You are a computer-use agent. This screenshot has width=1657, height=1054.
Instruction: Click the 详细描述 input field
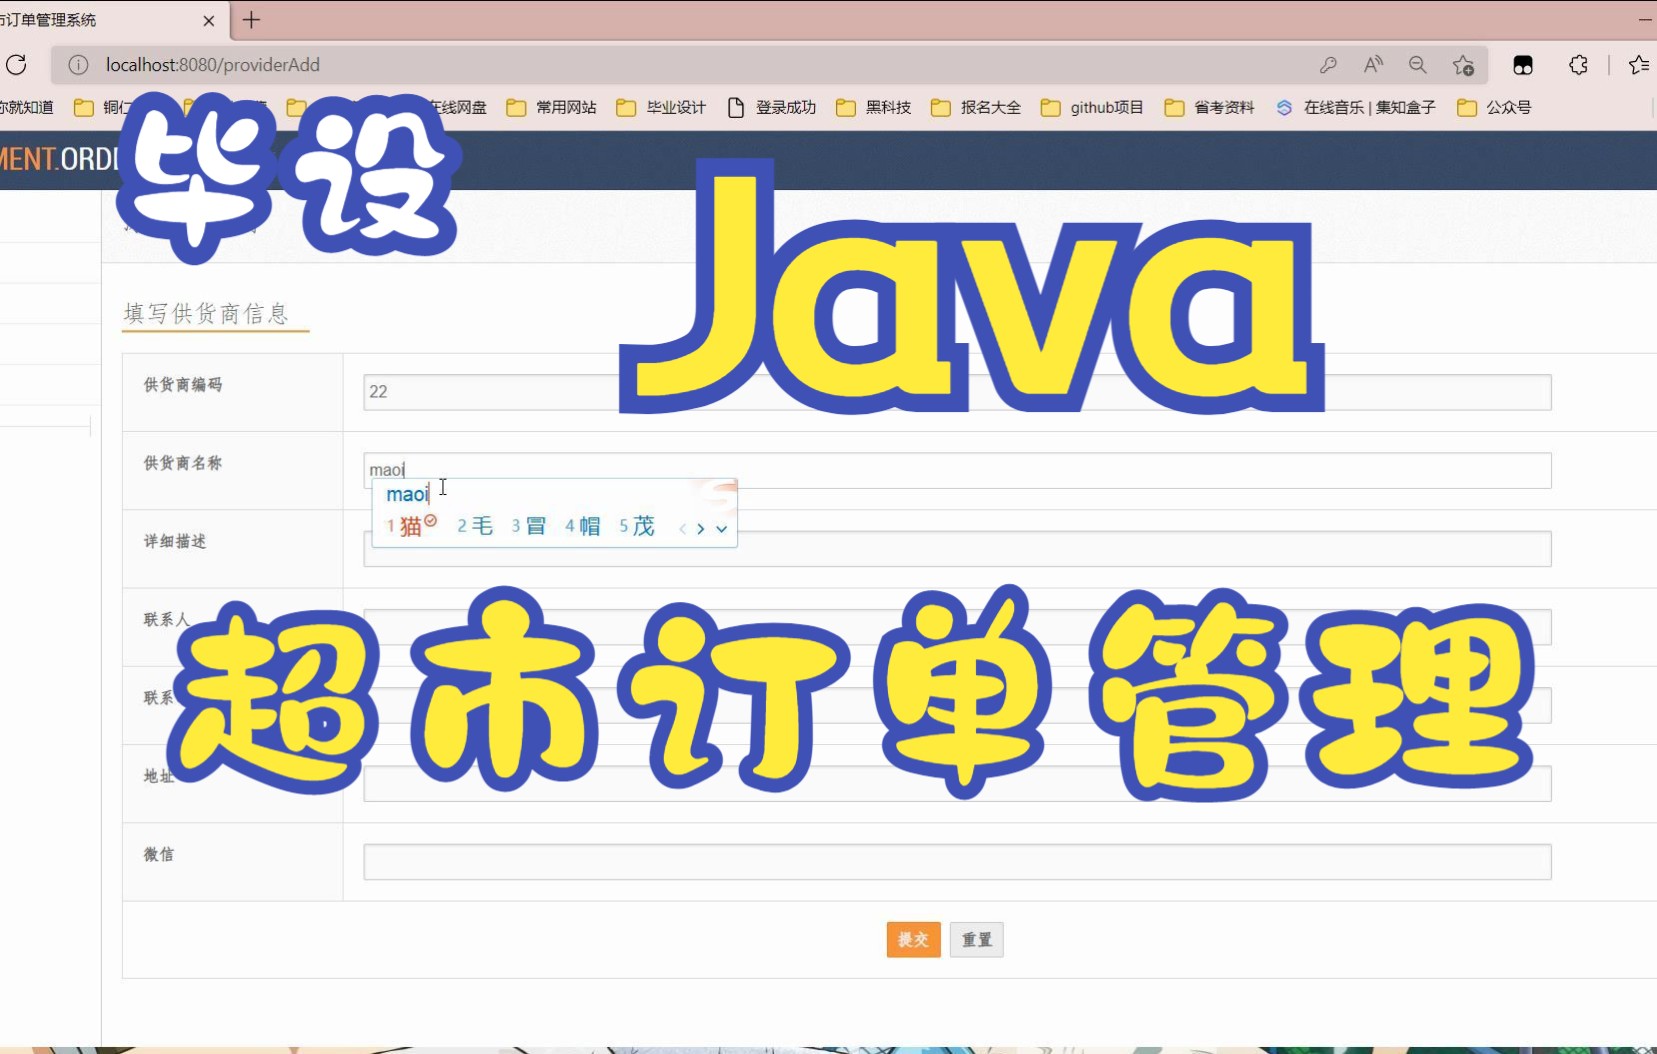[x=957, y=549]
